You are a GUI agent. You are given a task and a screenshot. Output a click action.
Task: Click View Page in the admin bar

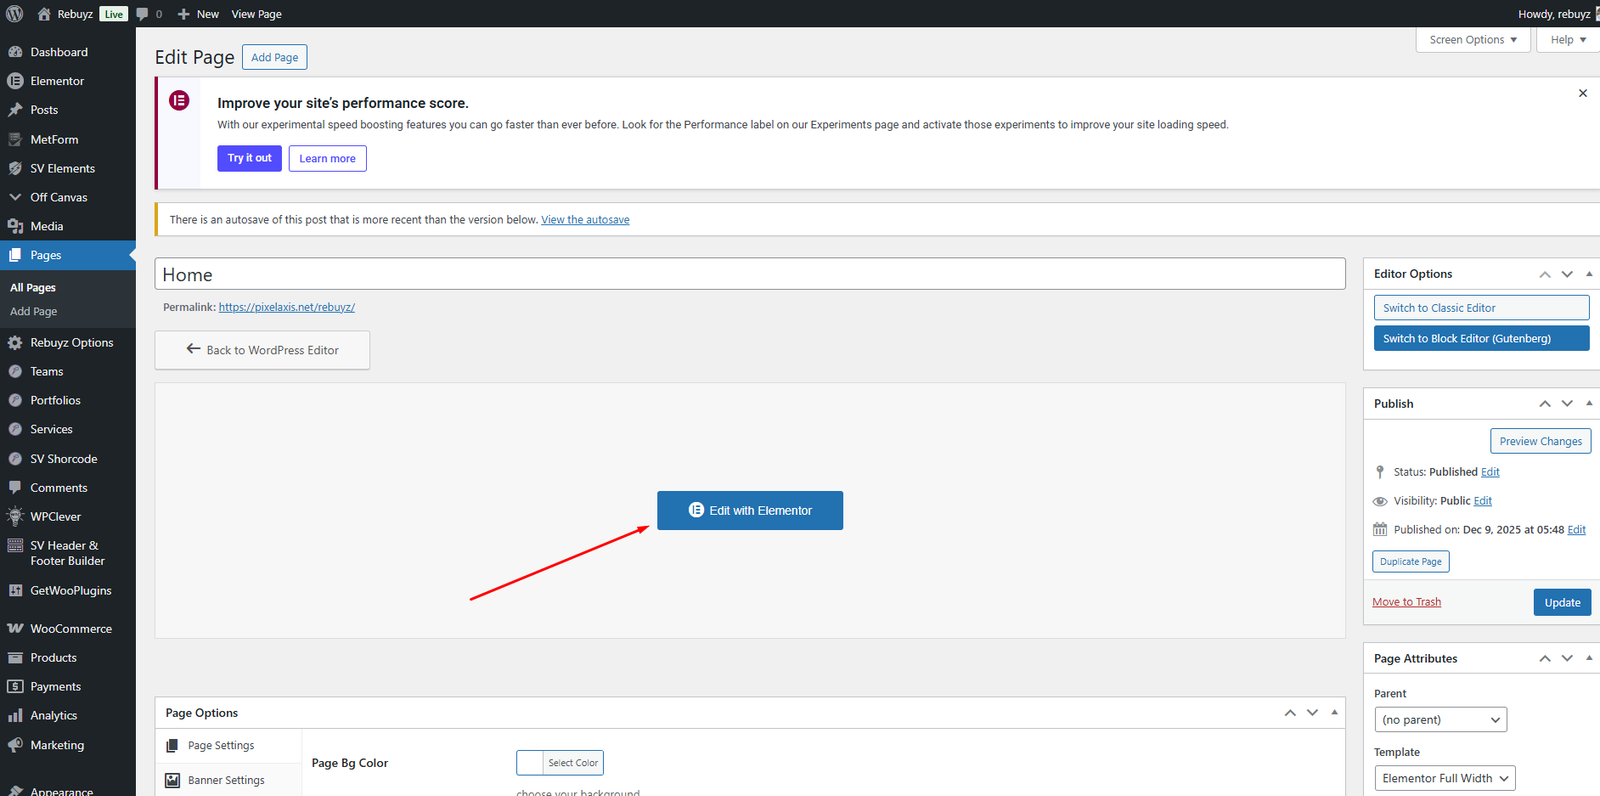click(x=257, y=14)
